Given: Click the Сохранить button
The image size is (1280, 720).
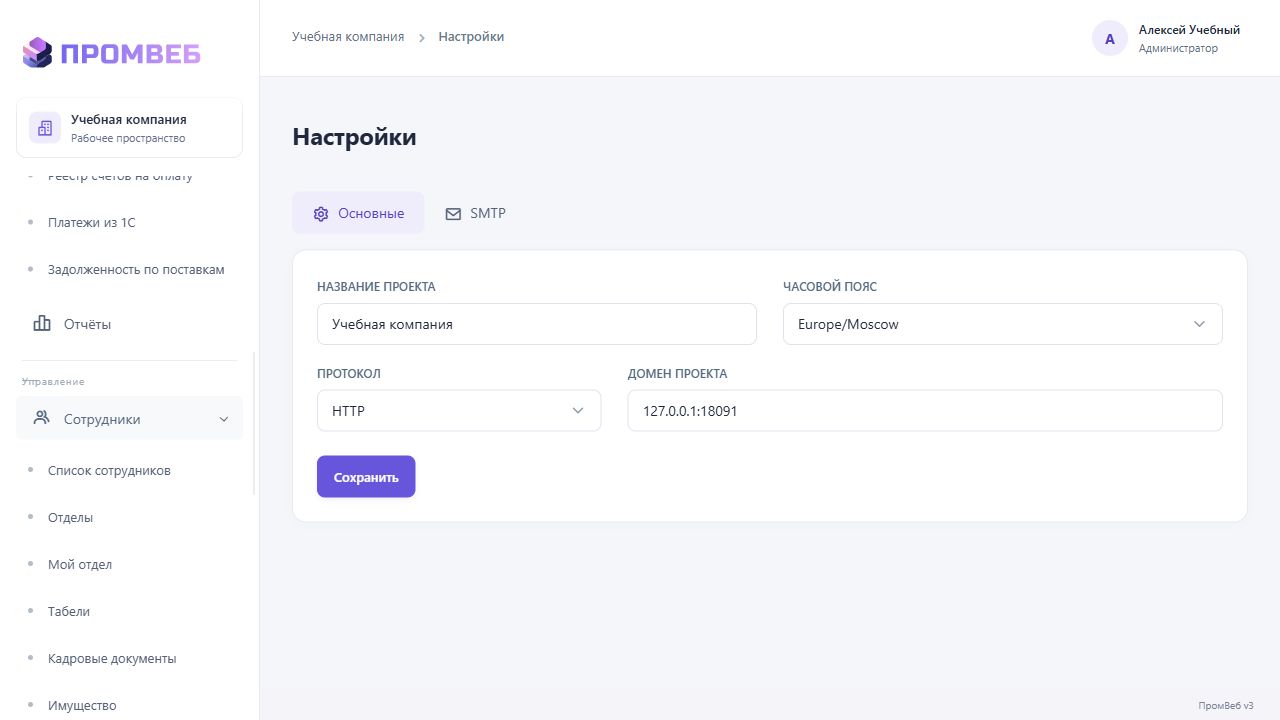Looking at the screenshot, I should pos(366,477).
